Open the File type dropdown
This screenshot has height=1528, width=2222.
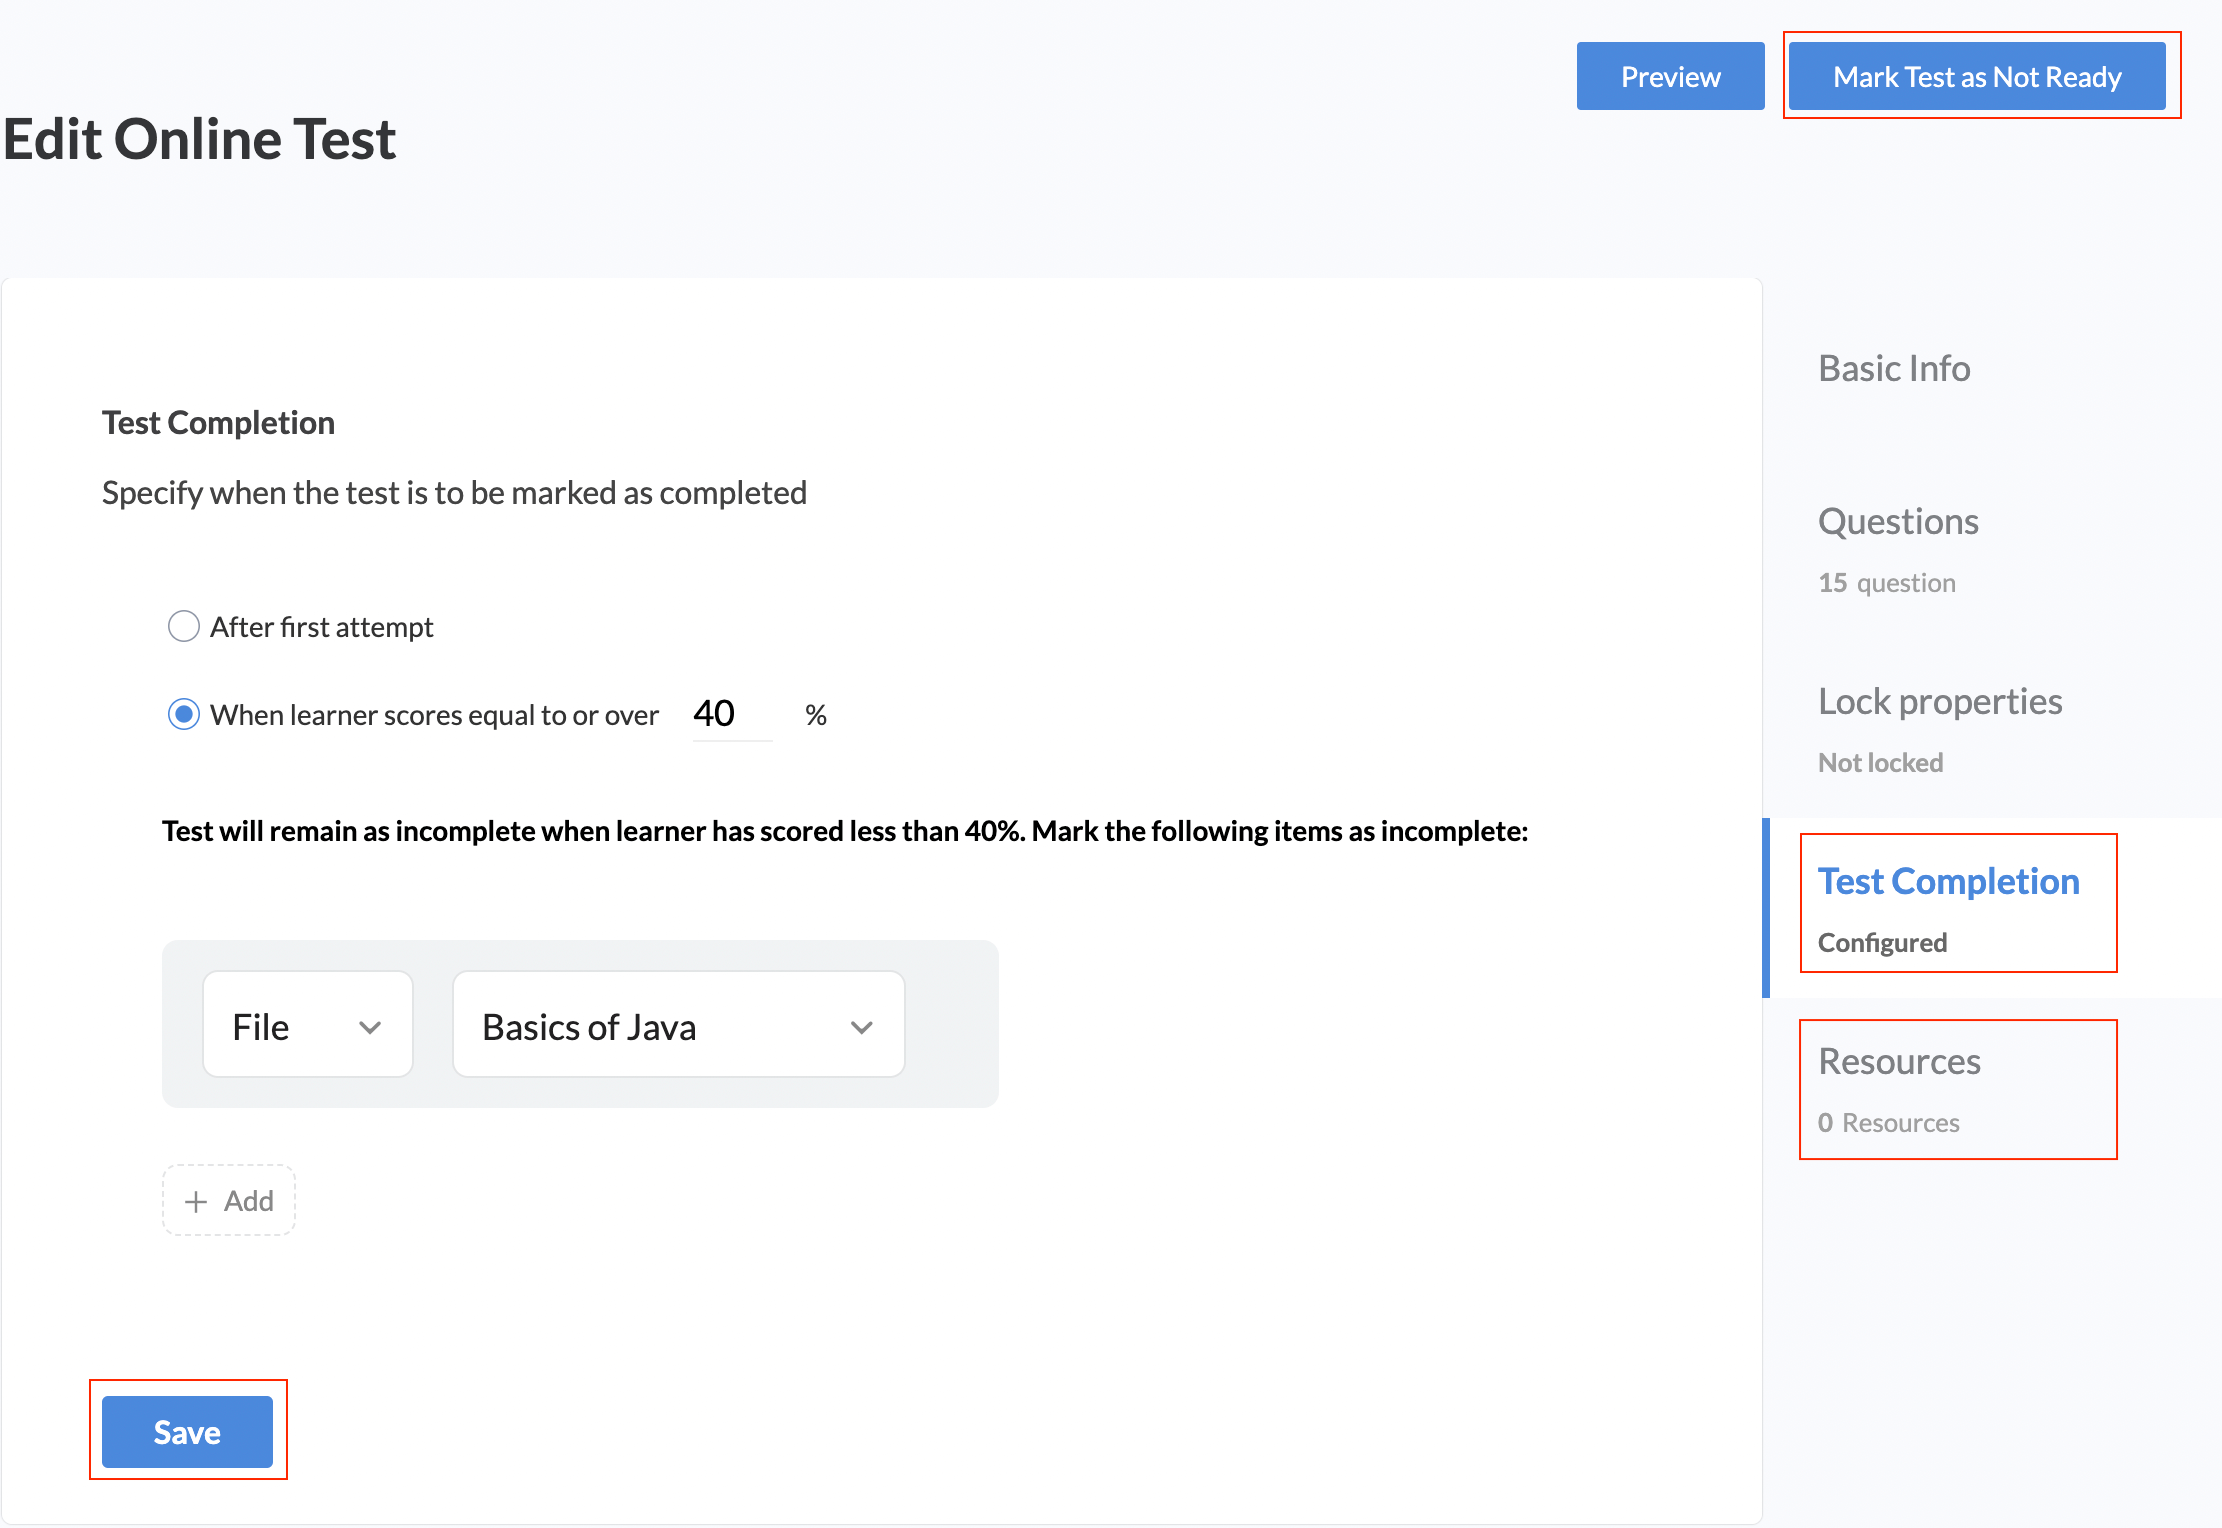308,1025
